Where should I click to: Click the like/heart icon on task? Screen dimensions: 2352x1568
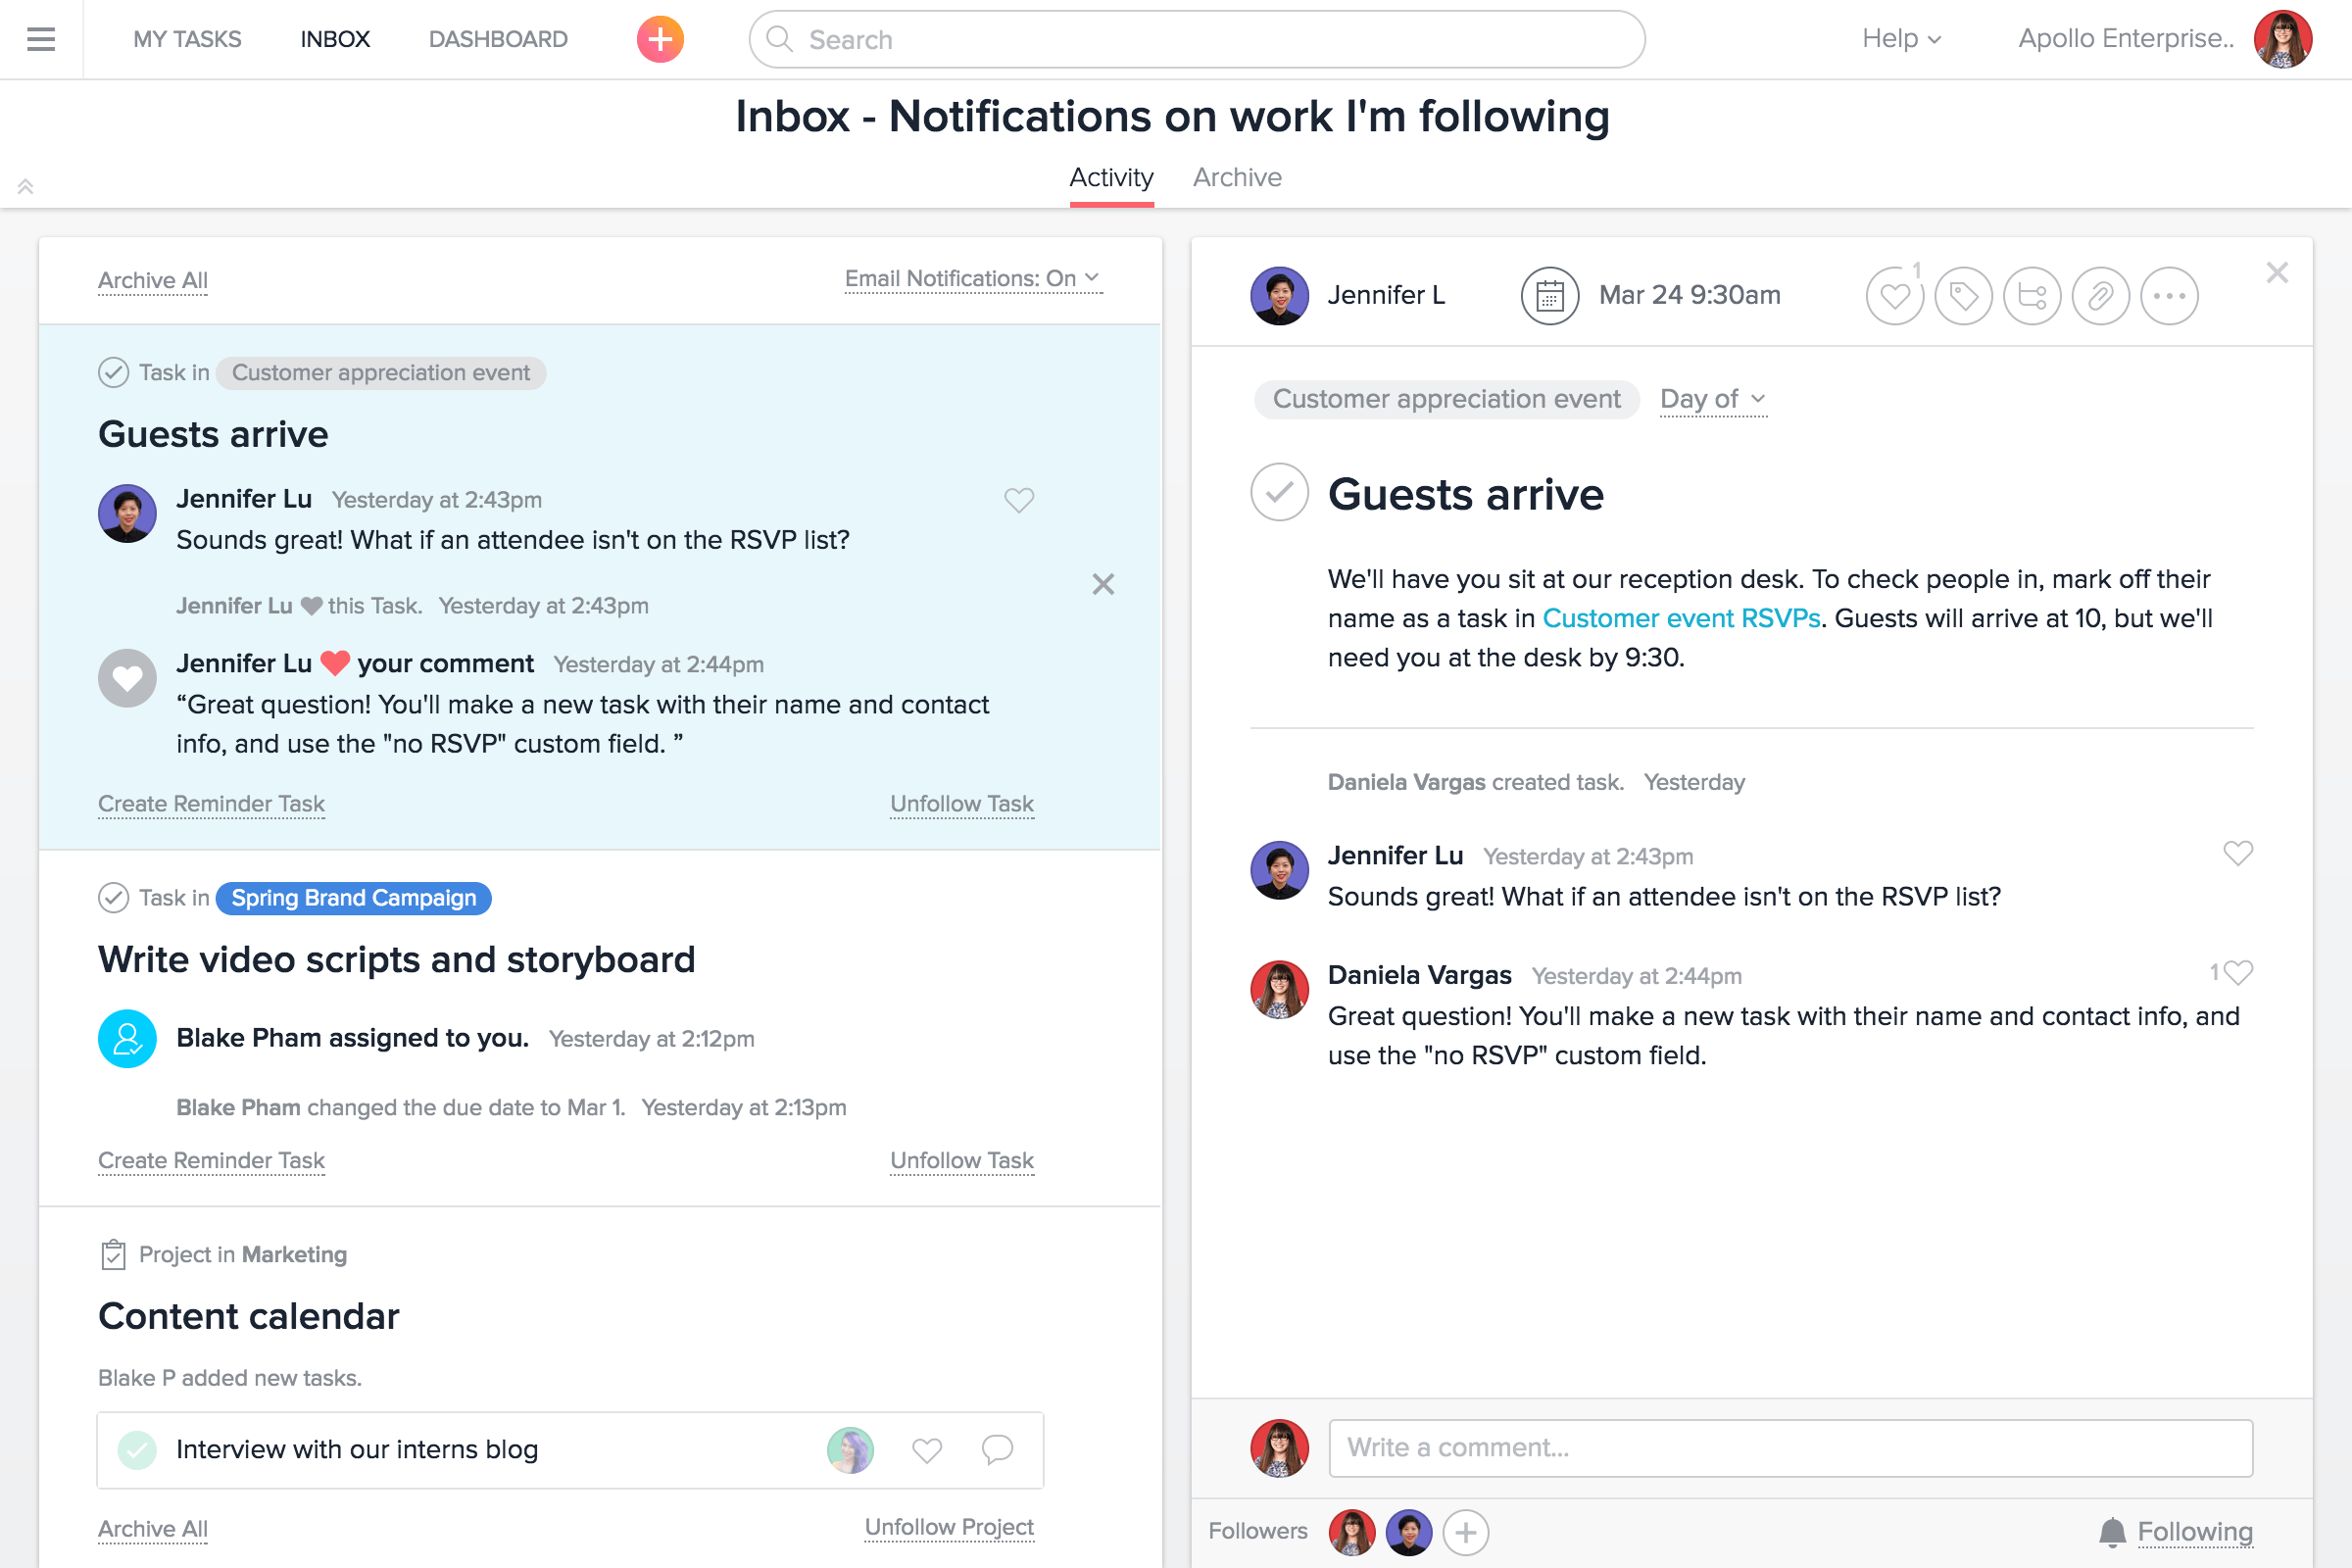point(1893,294)
